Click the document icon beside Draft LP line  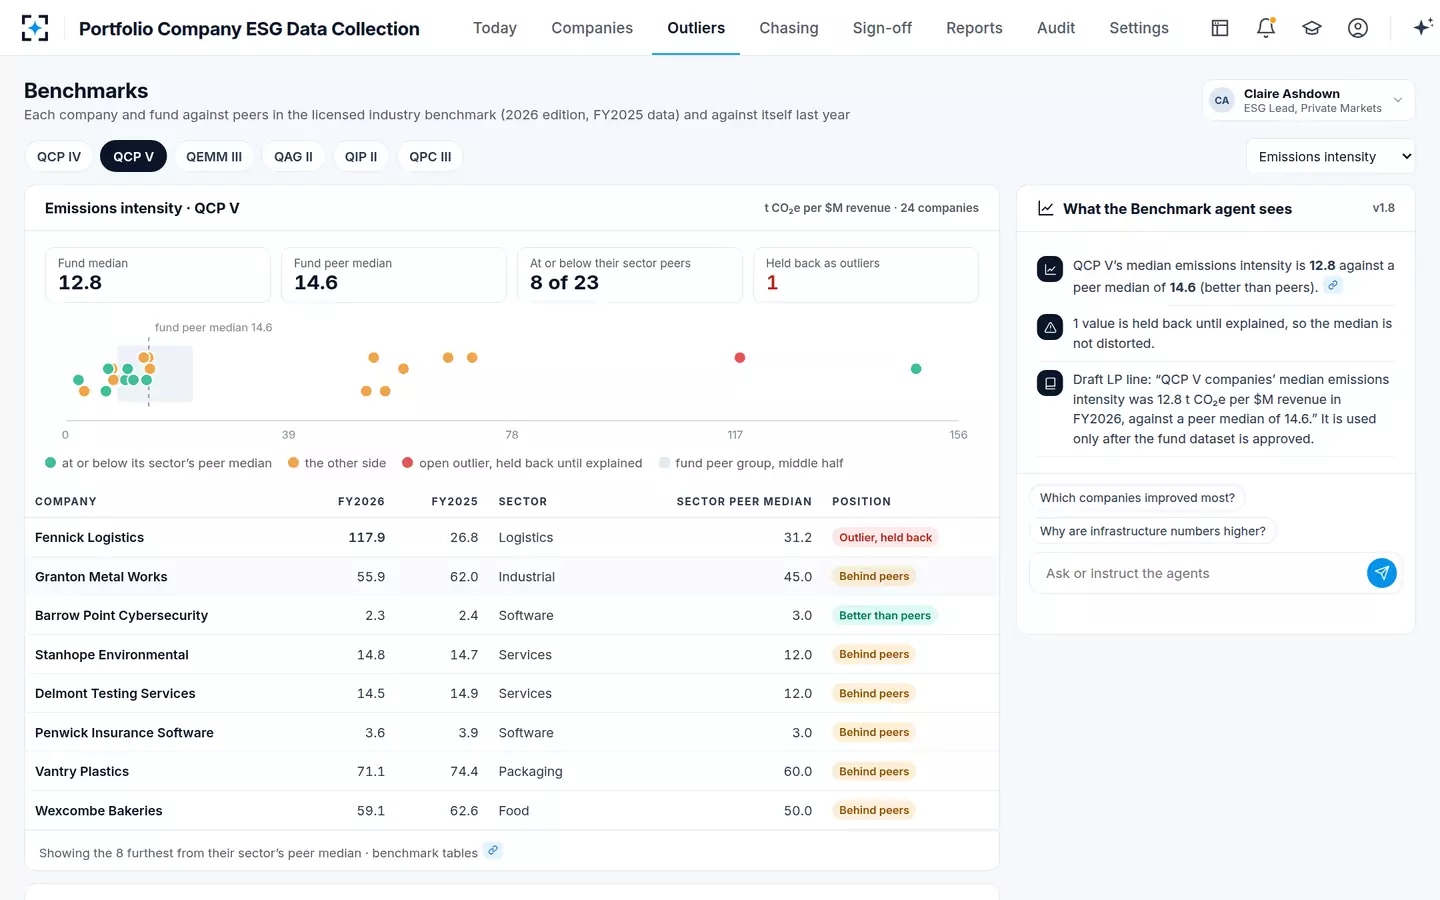[x=1050, y=383]
